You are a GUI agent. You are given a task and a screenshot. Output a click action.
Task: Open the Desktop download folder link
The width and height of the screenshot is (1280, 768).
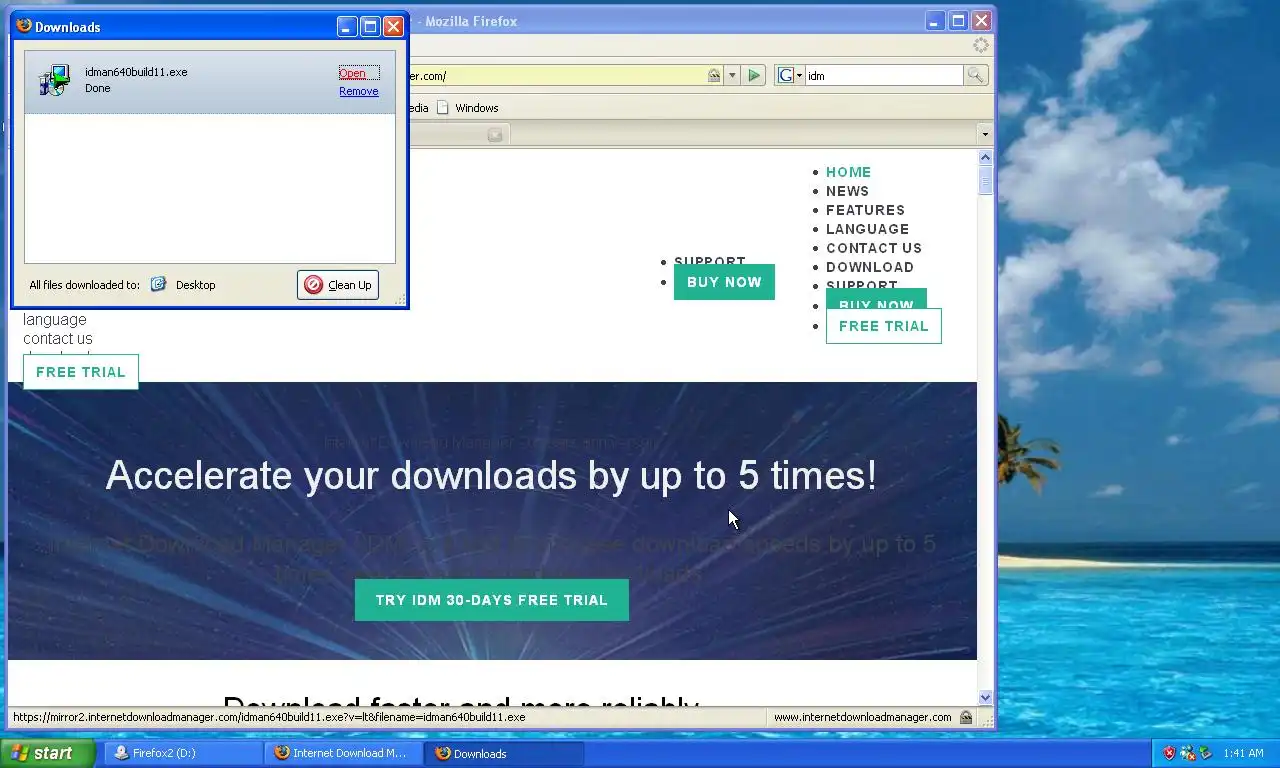point(195,285)
